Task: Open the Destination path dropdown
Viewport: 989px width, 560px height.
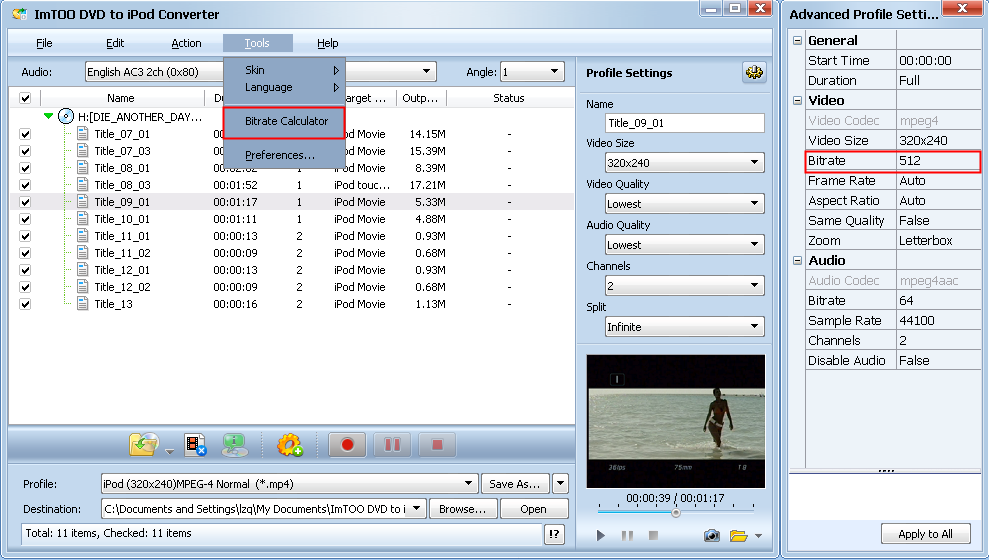Action: [416, 508]
